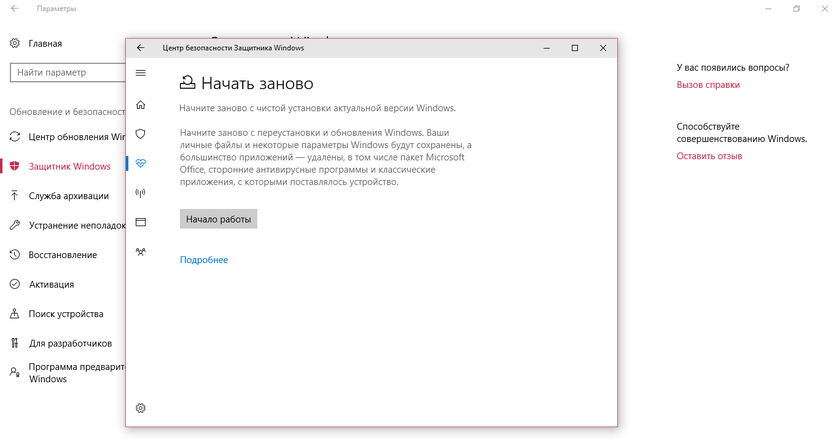Go to "Главная" in settings
Image resolution: width=839 pixels, height=440 pixels.
pos(45,44)
